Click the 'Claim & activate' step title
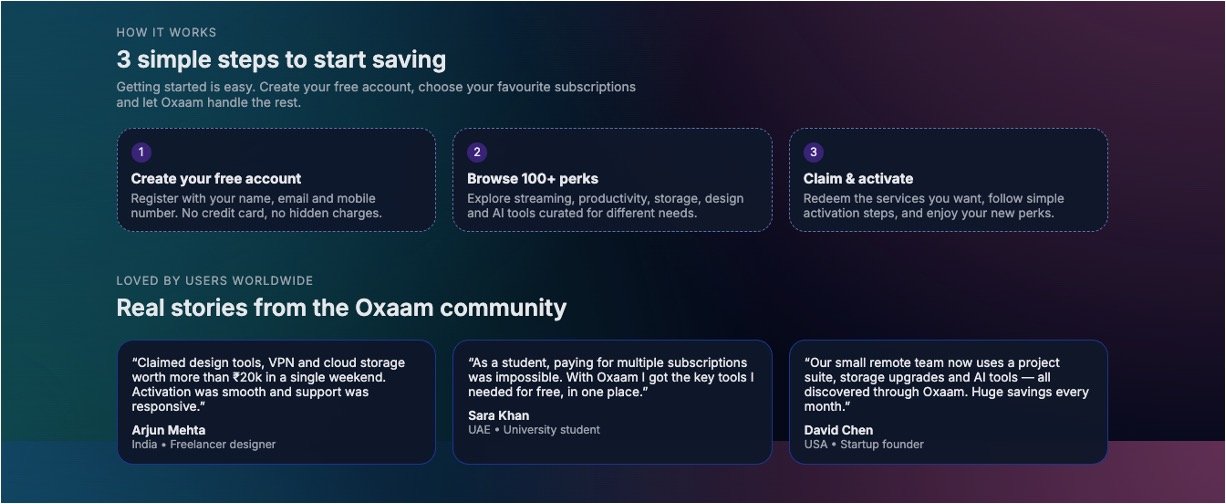 coord(858,179)
